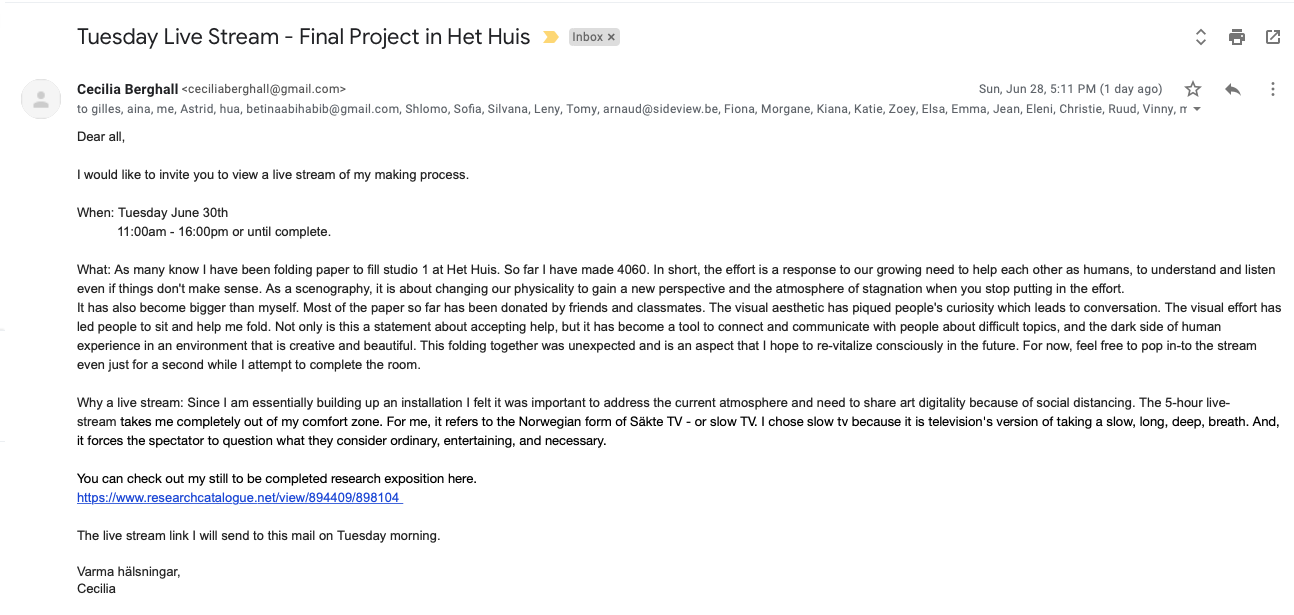Remove the Inbox label with its X
Viewport: 1294px width, 615px height.
coord(611,37)
